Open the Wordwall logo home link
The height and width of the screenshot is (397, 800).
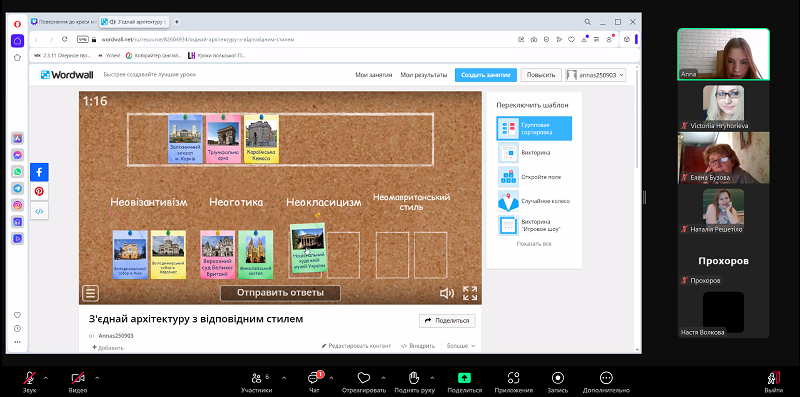pyautogui.click(x=67, y=75)
